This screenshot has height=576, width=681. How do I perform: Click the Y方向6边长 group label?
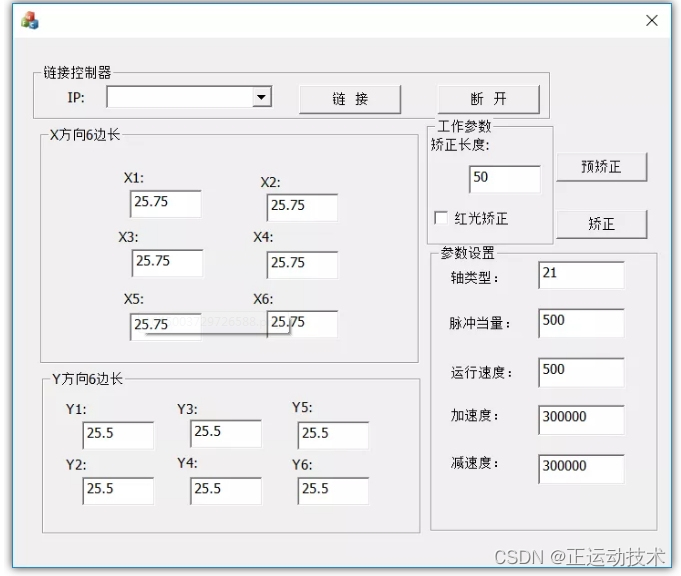coord(87,379)
